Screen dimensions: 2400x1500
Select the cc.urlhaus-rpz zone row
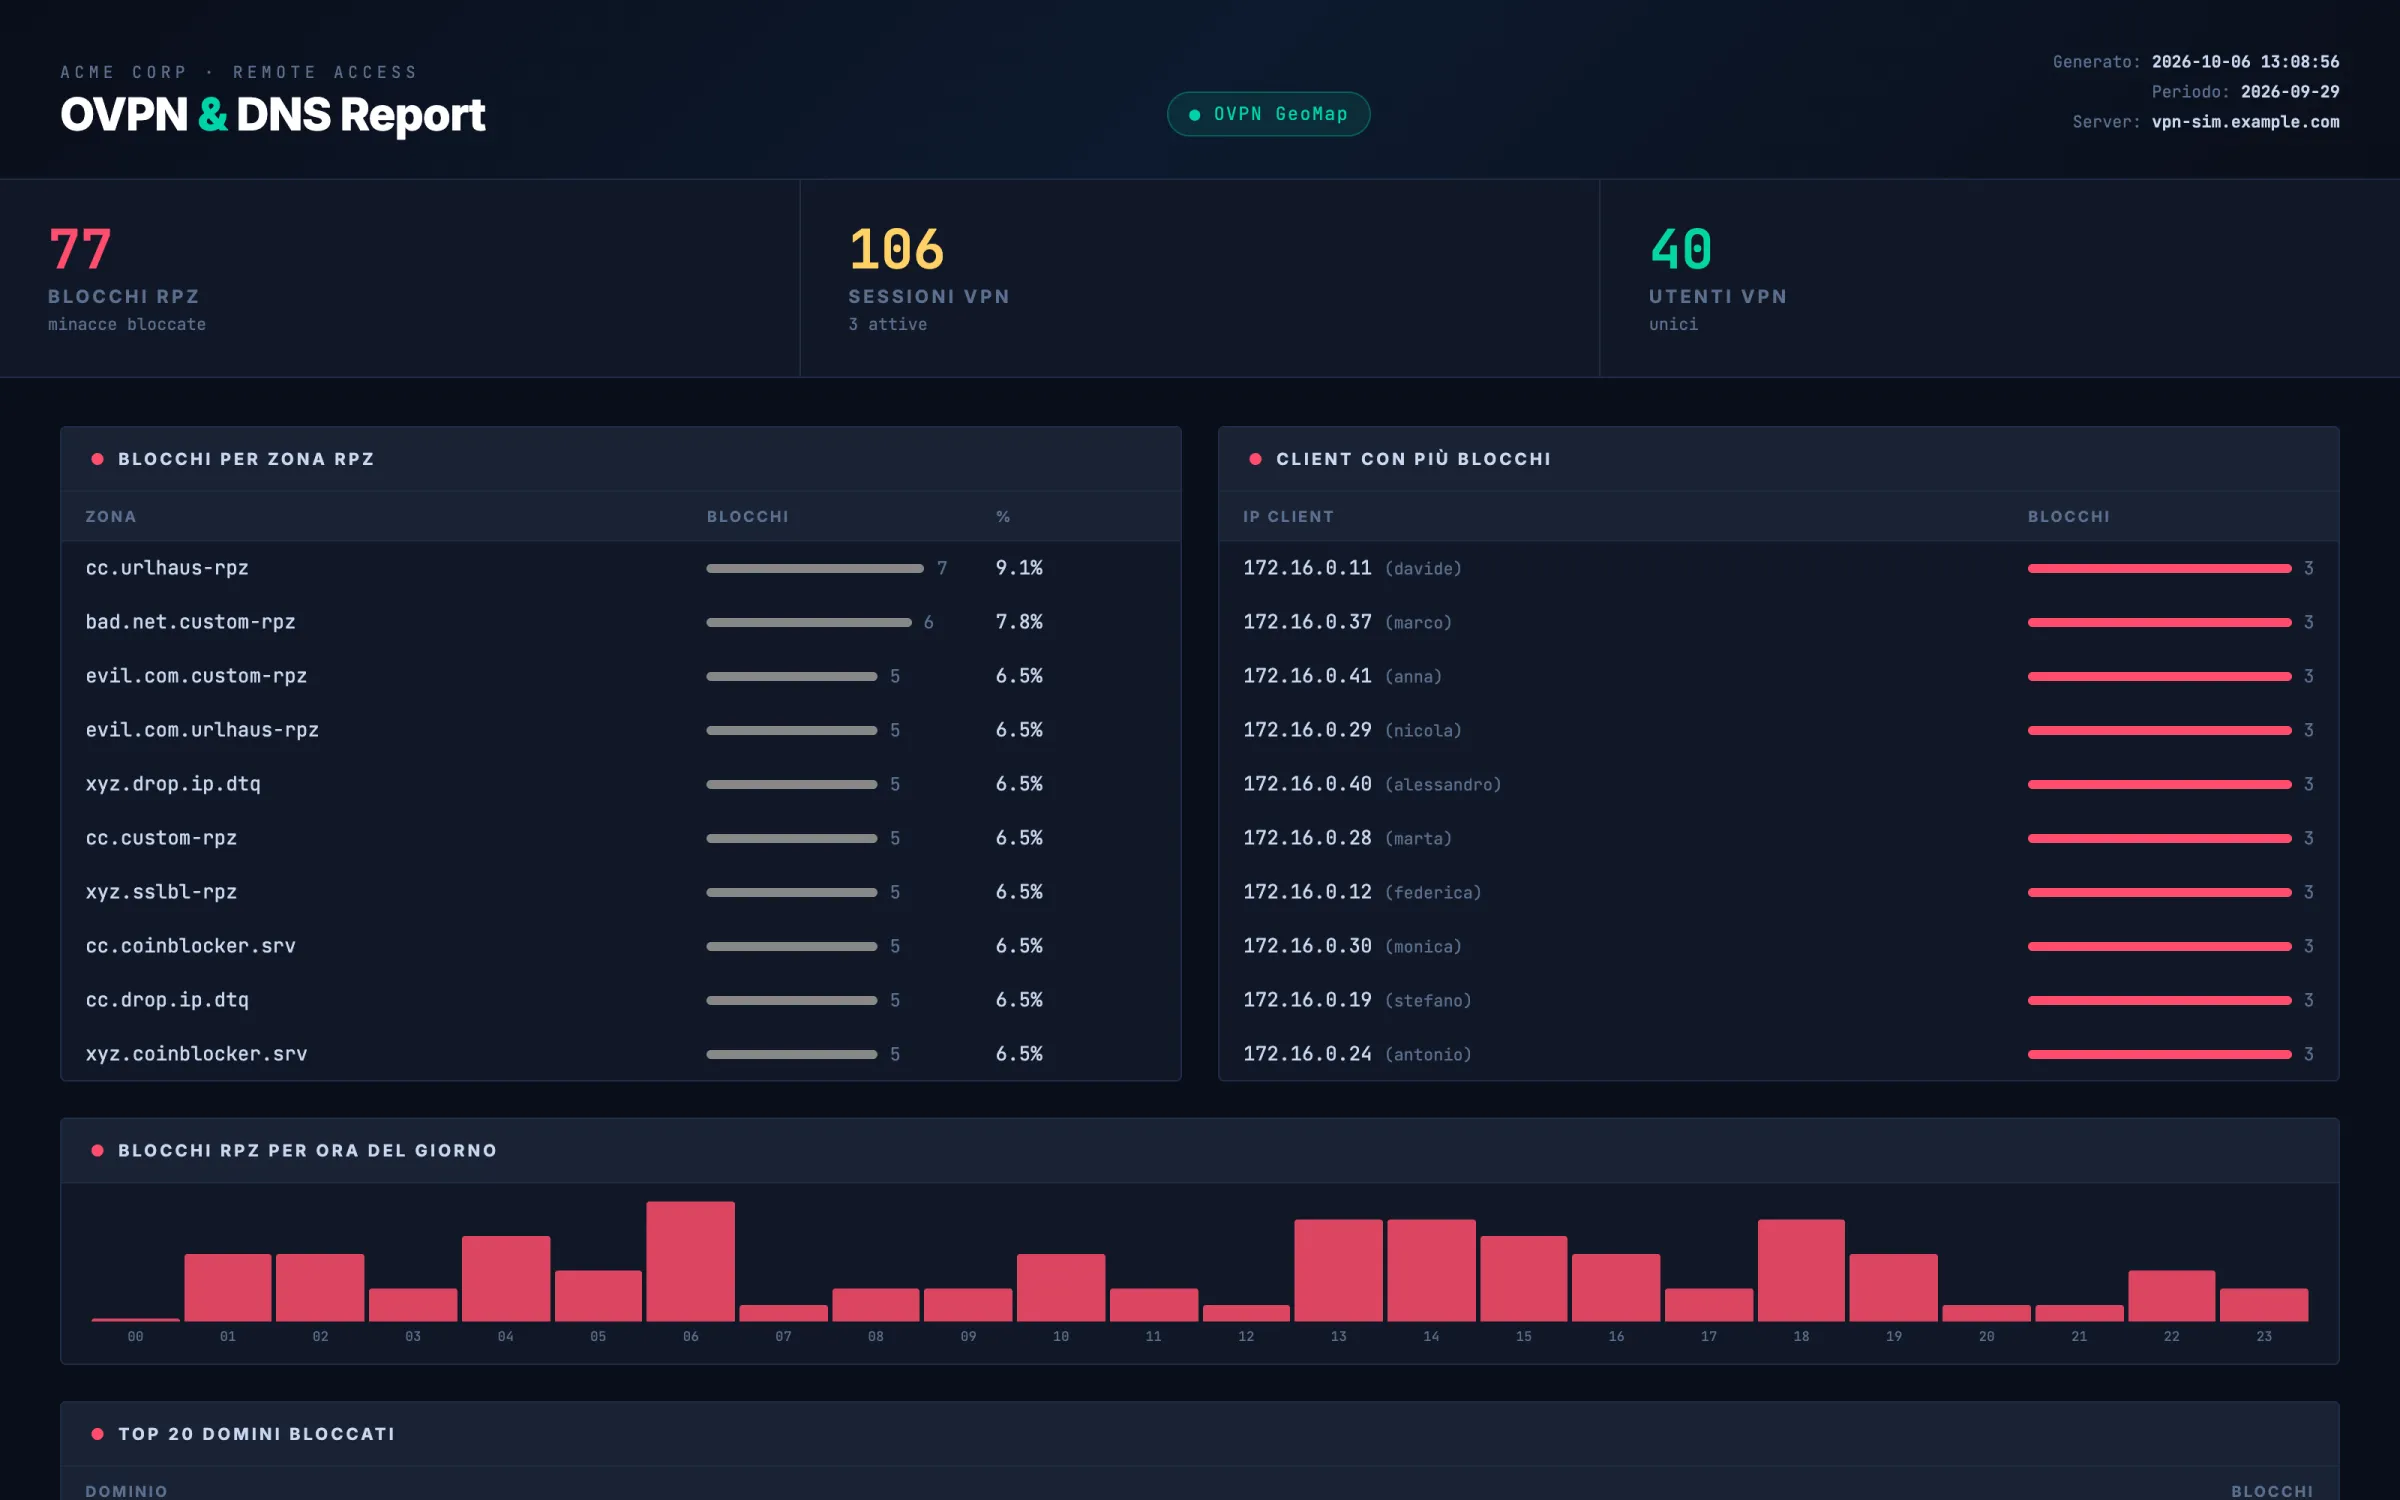(x=621, y=568)
